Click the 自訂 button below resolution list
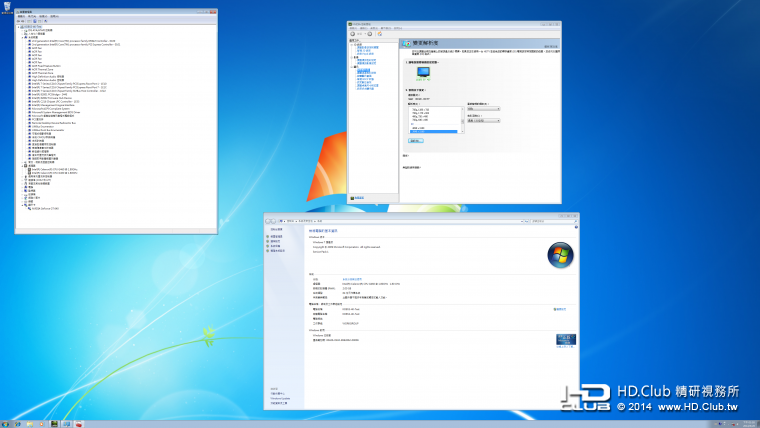 click(416, 141)
